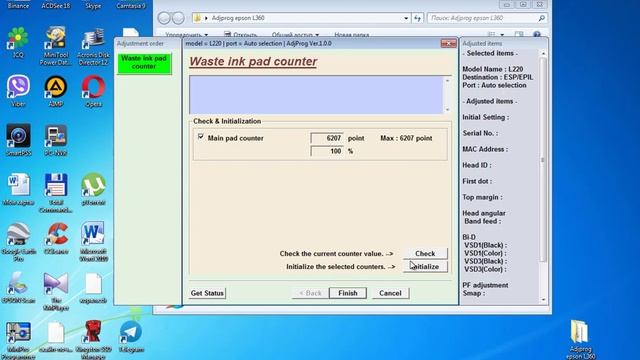The image size is (640, 360).
Task: Launch µTorrent from the desktop
Action: click(x=93, y=189)
